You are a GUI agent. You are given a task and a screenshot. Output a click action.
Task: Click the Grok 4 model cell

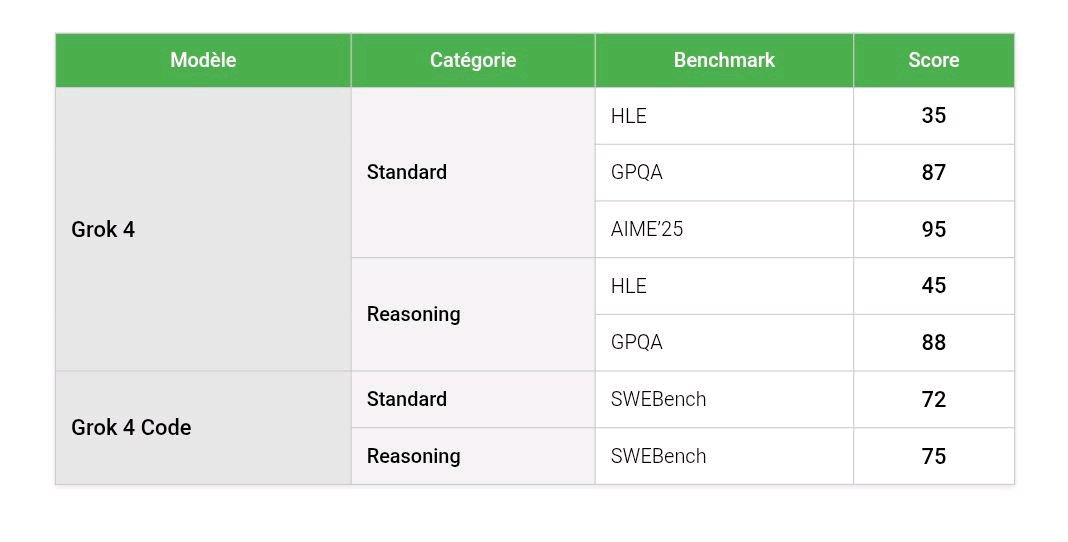[x=103, y=229]
